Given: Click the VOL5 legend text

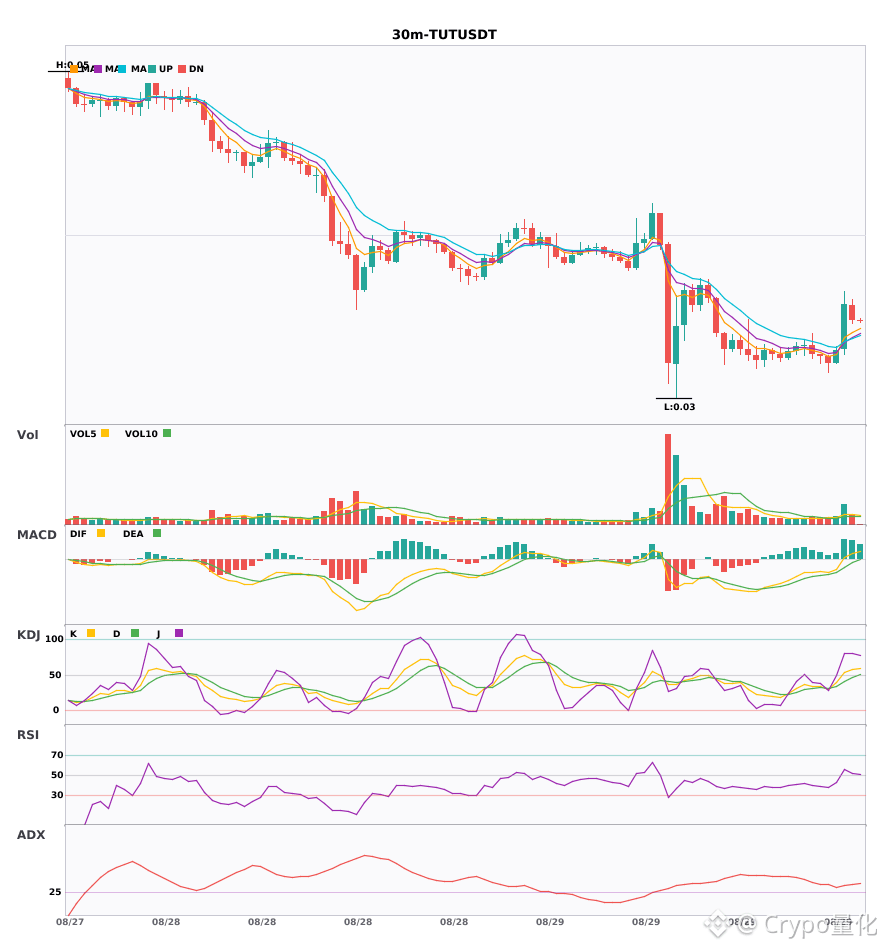Looking at the screenshot, I should tap(83, 434).
